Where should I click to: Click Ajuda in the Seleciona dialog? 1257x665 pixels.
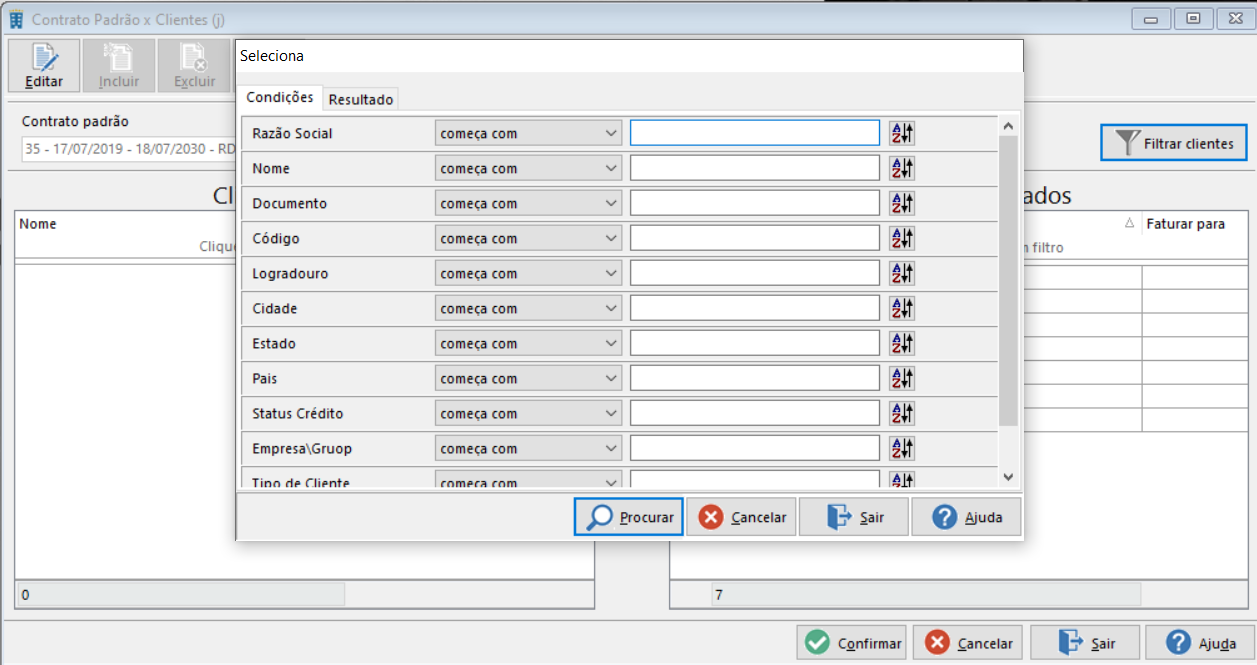pos(966,517)
